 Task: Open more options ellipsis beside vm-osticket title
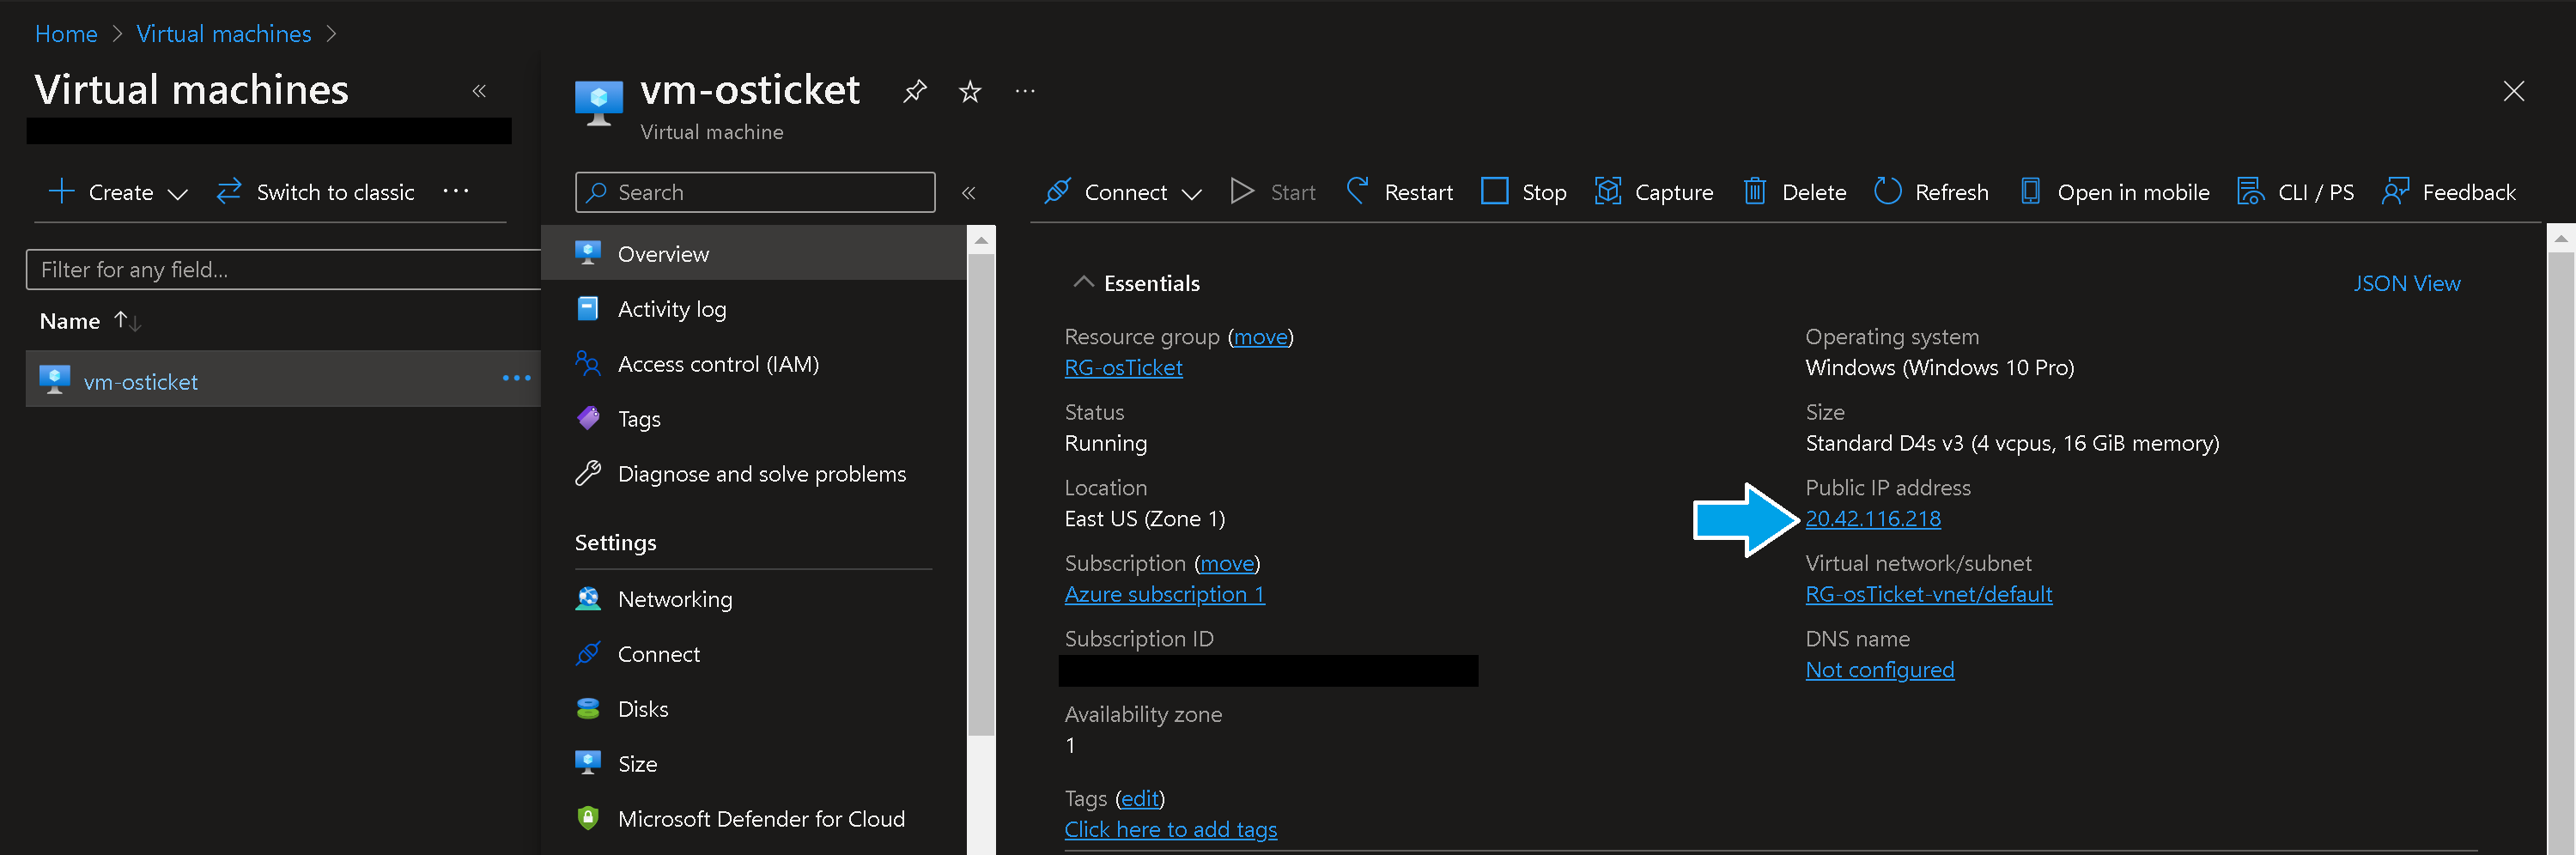click(1025, 91)
